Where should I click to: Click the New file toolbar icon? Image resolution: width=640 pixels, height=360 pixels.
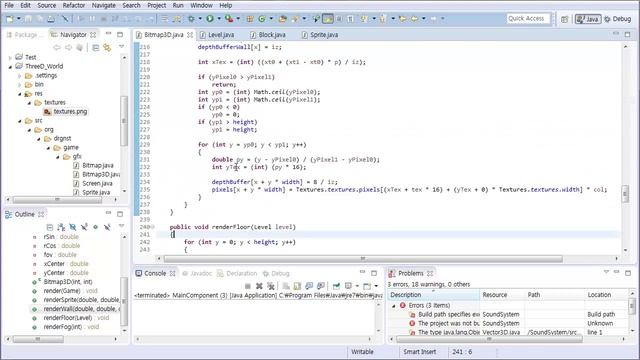click(x=10, y=19)
